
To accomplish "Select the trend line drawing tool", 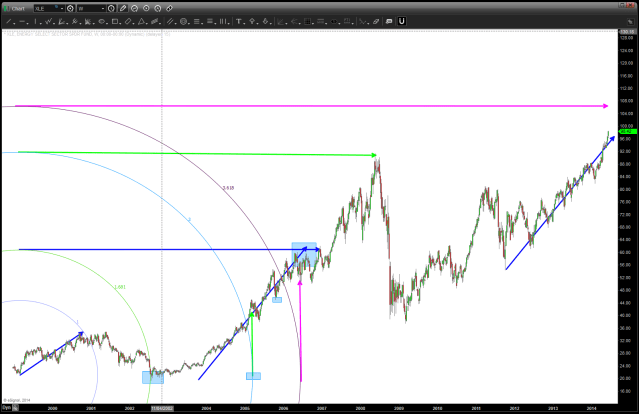I will [8, 21].
